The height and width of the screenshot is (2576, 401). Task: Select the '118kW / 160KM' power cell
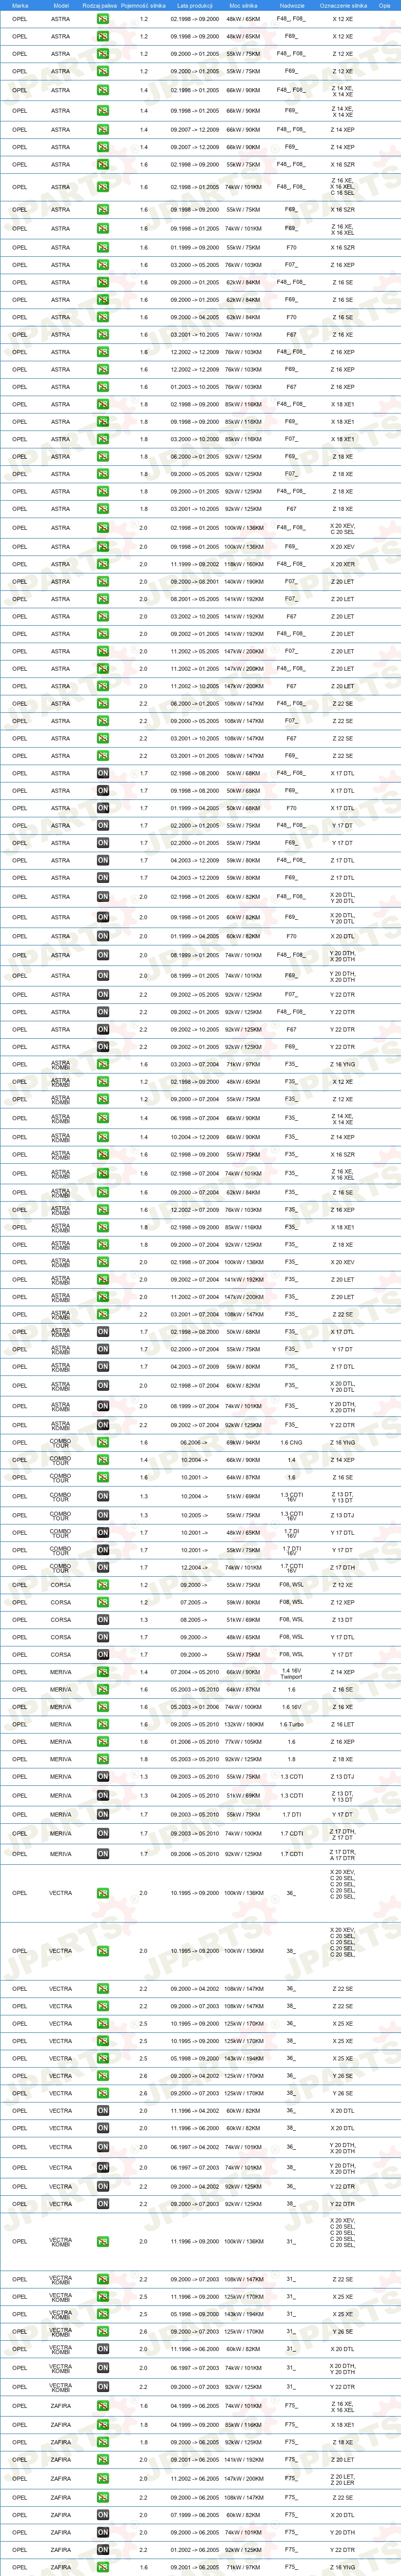coord(243,564)
